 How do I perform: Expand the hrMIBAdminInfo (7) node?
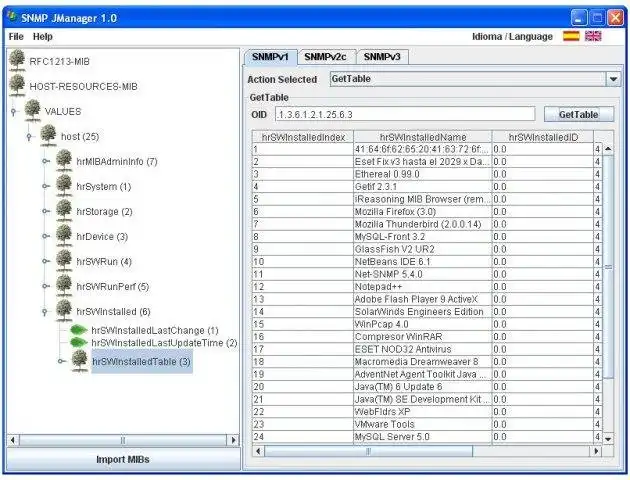pos(46,161)
